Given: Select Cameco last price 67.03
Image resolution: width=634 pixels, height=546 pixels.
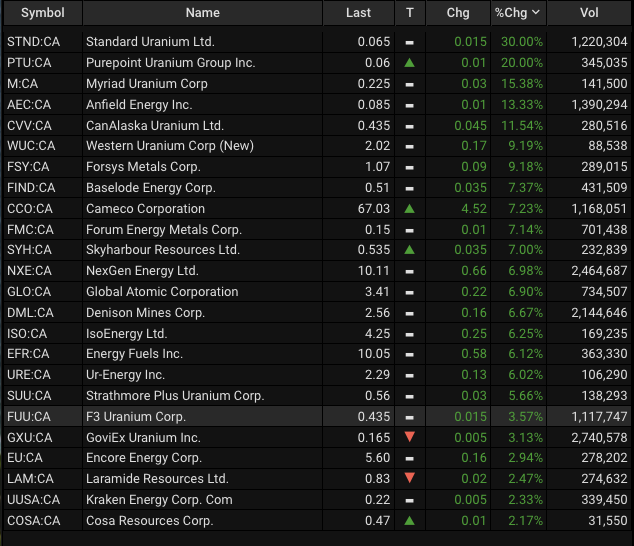Looking at the screenshot, I should tap(374, 209).
